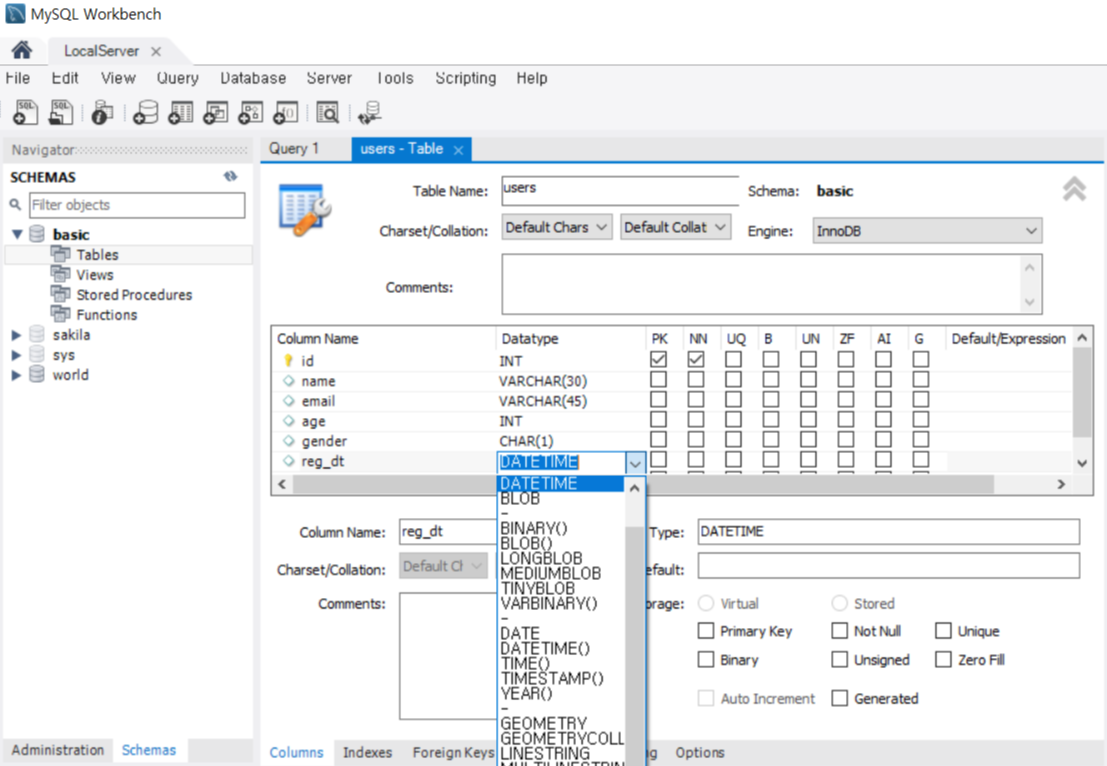Open the object inspector info icon
This screenshot has height=766, width=1107.
pos(102,112)
